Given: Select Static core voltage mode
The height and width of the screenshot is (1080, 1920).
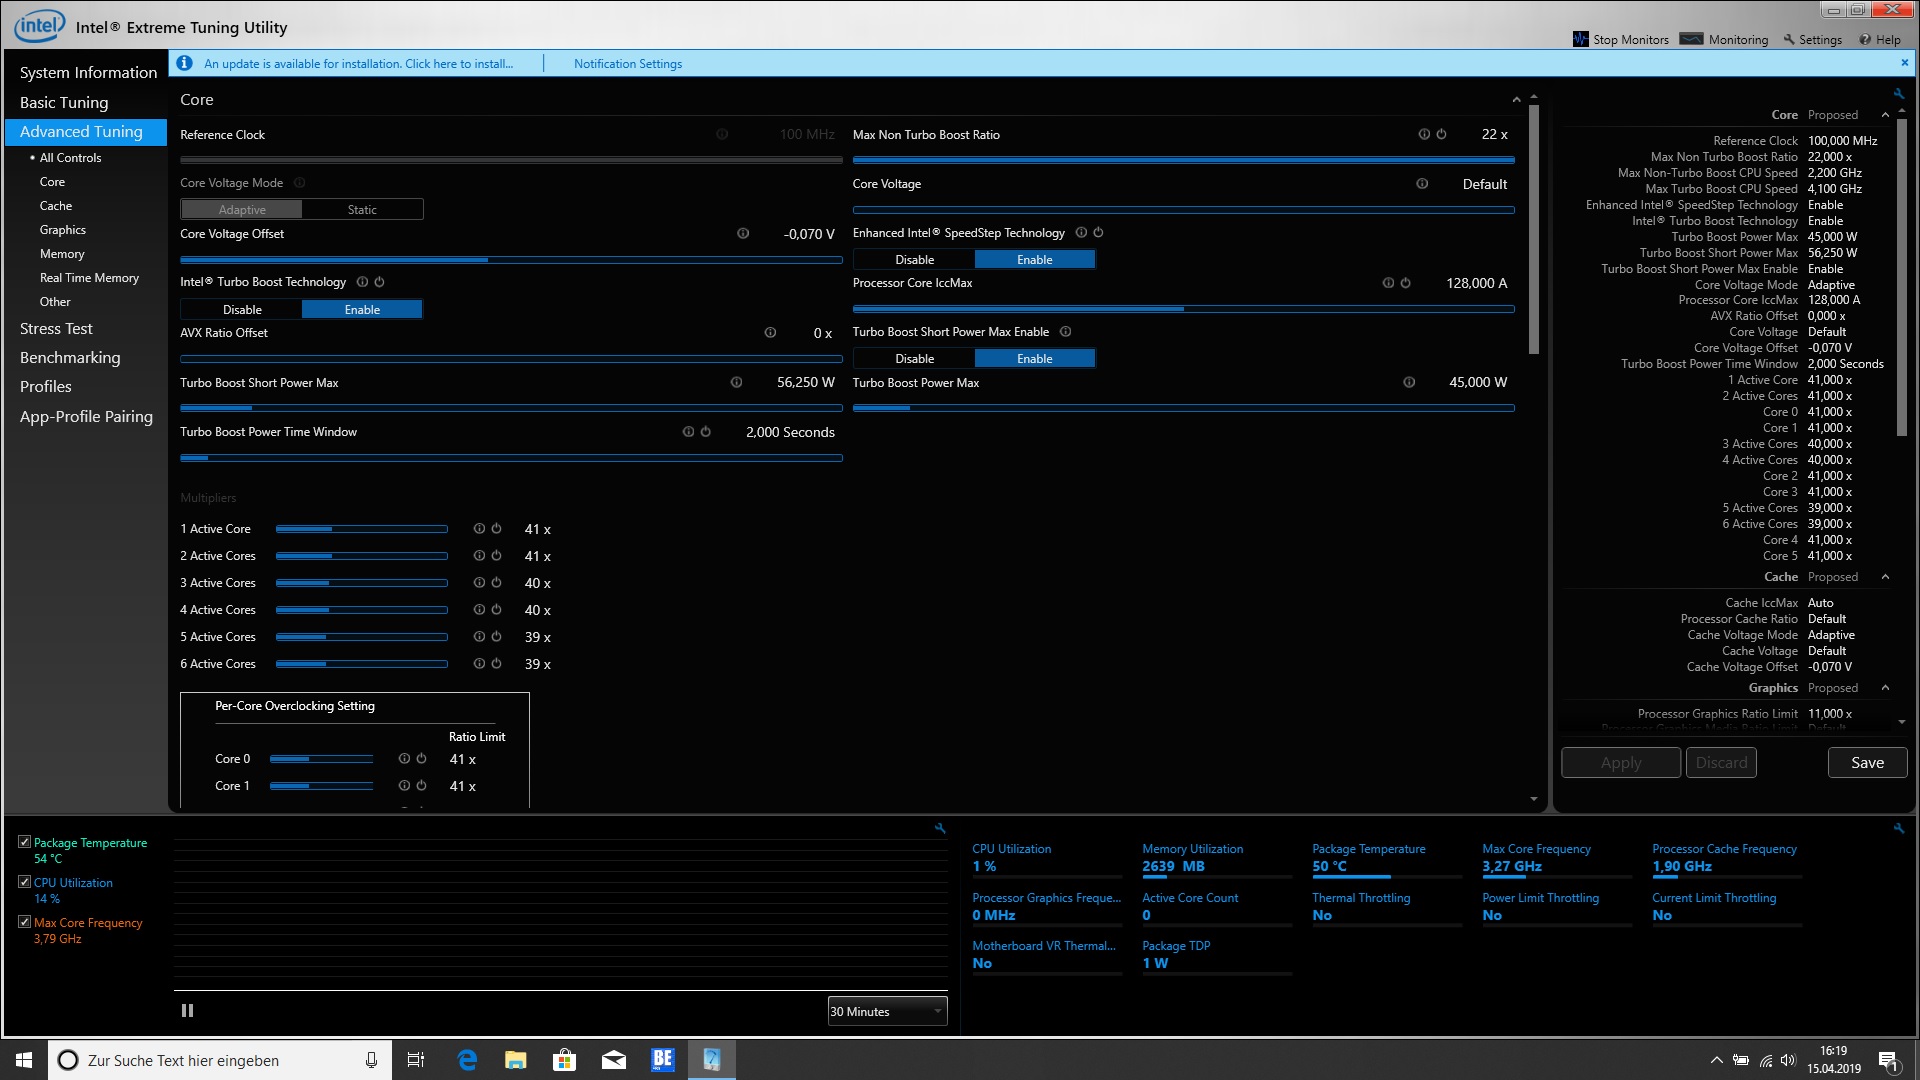Looking at the screenshot, I should (362, 209).
